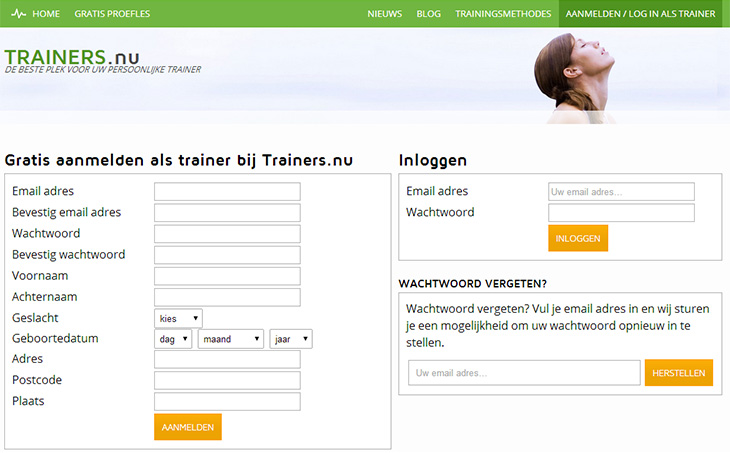The height and width of the screenshot is (453, 730).
Task: Select AANMELDEN / LOG IN ALS TRAINER tab
Action: (x=640, y=14)
